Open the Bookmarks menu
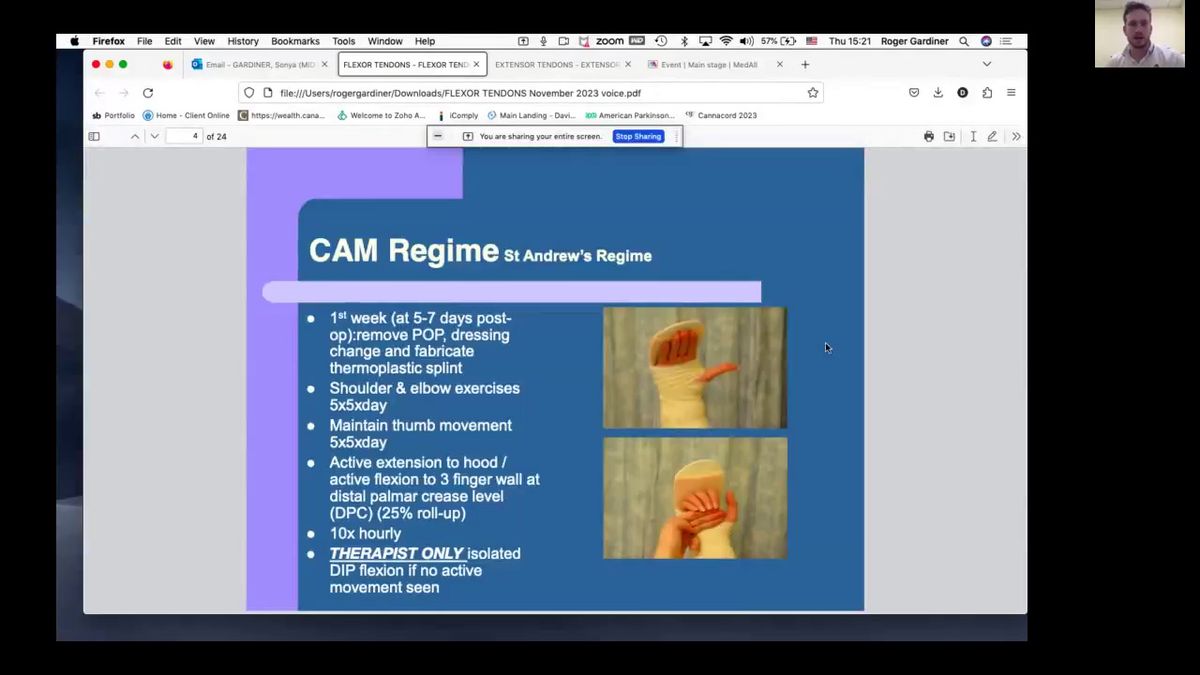The image size is (1200, 675). 295,41
